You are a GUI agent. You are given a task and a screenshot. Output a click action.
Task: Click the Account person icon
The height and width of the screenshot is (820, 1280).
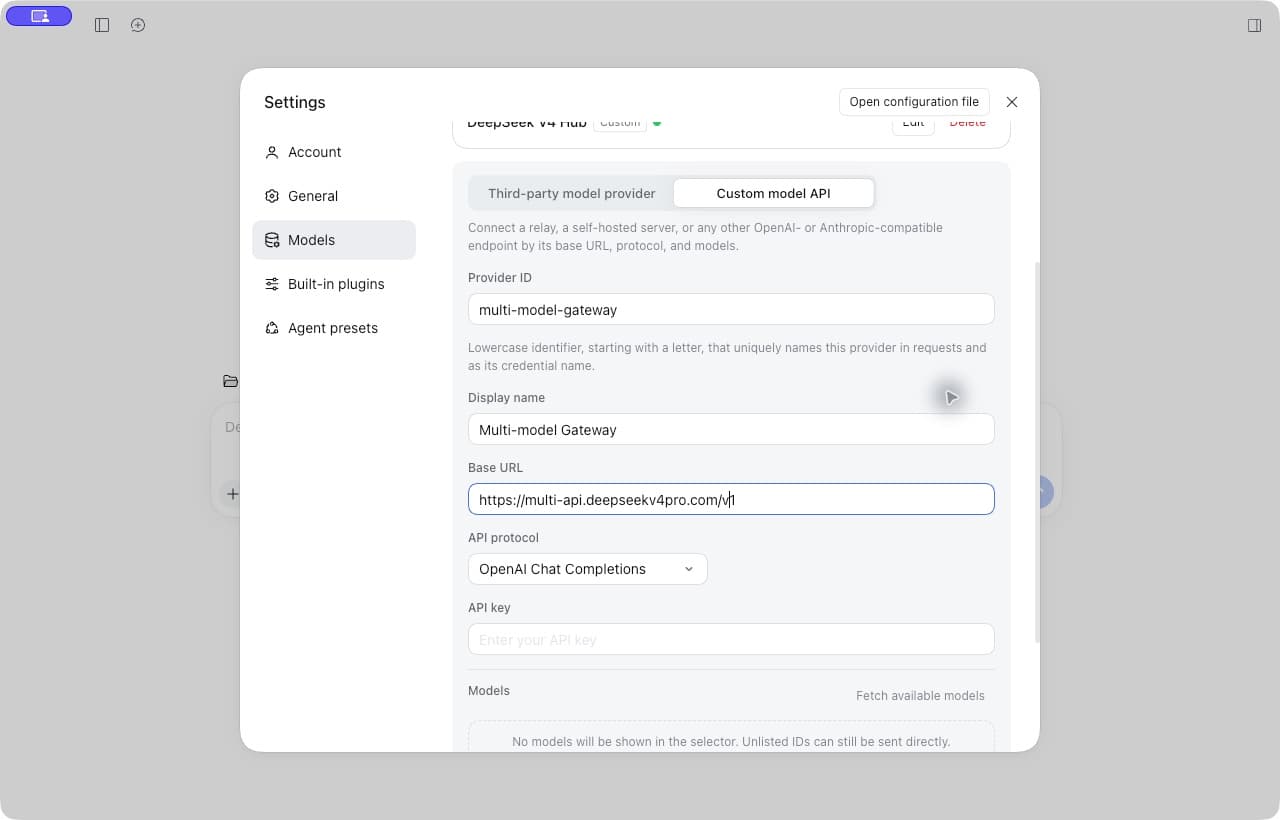pos(272,152)
